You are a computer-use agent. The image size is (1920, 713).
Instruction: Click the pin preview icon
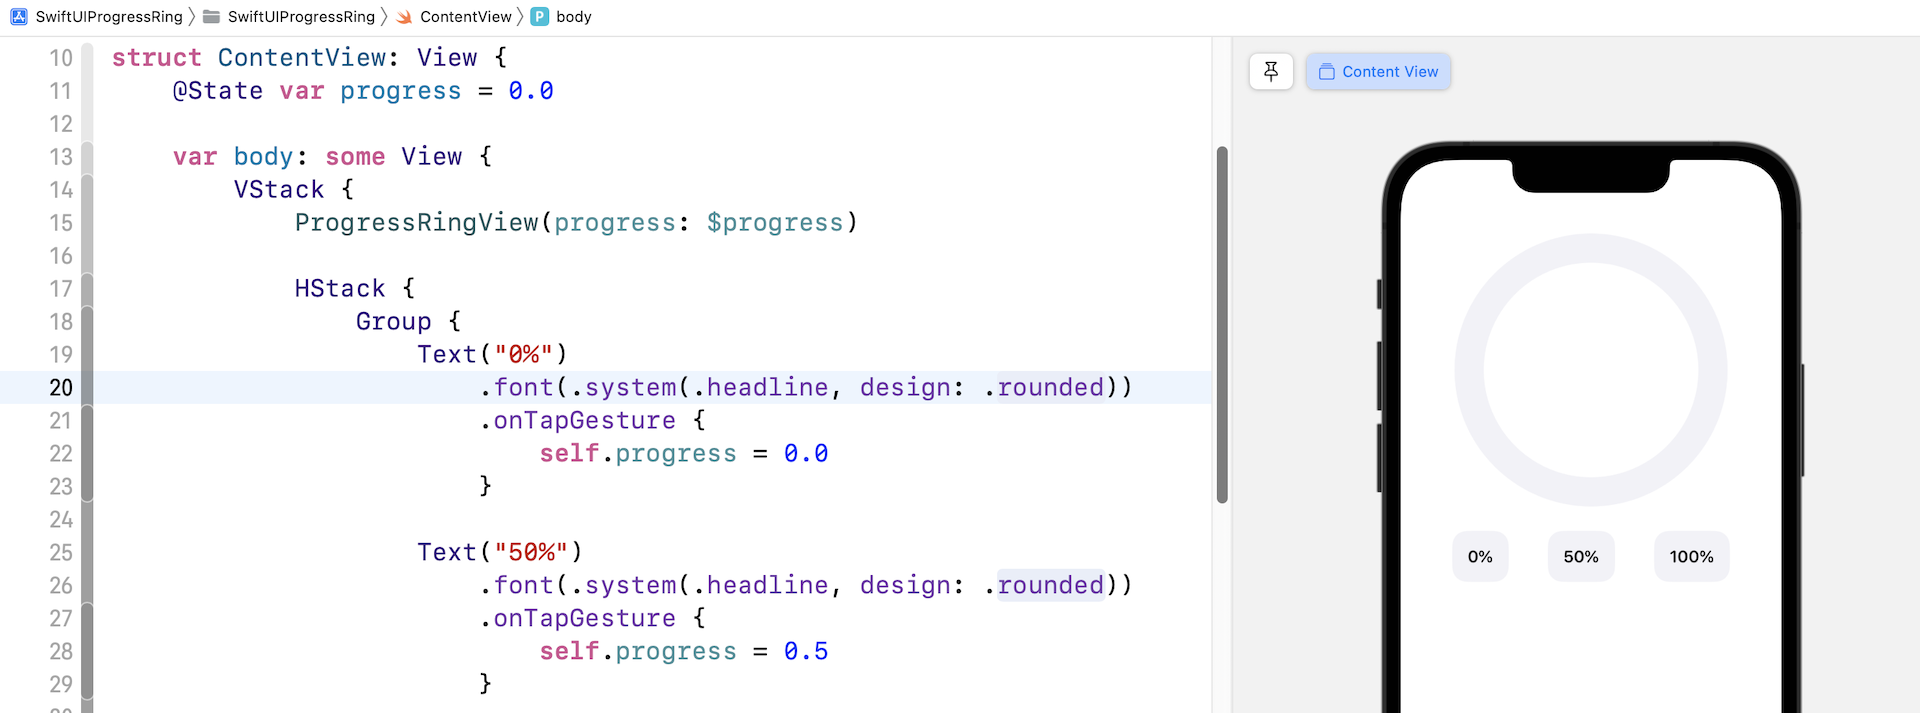[x=1271, y=72]
